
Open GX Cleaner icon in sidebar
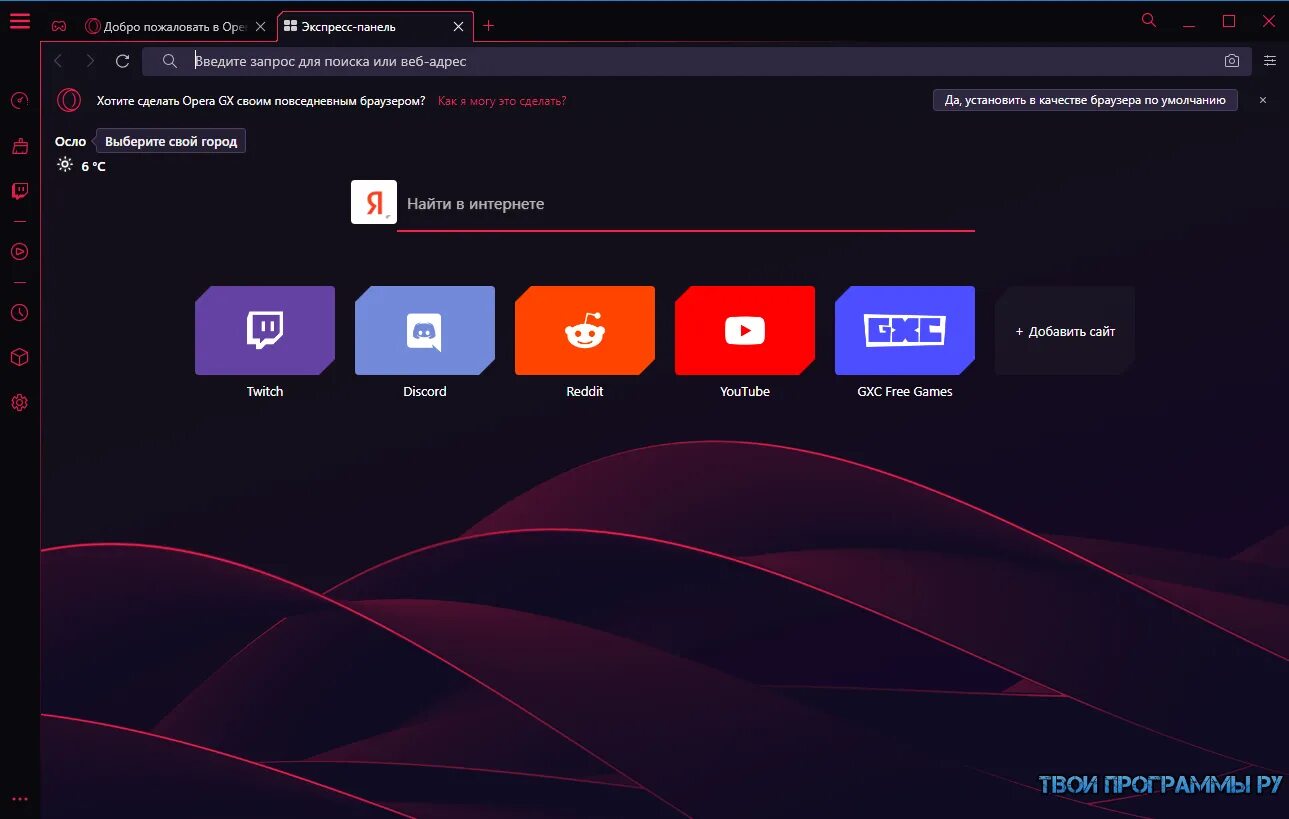click(19, 146)
